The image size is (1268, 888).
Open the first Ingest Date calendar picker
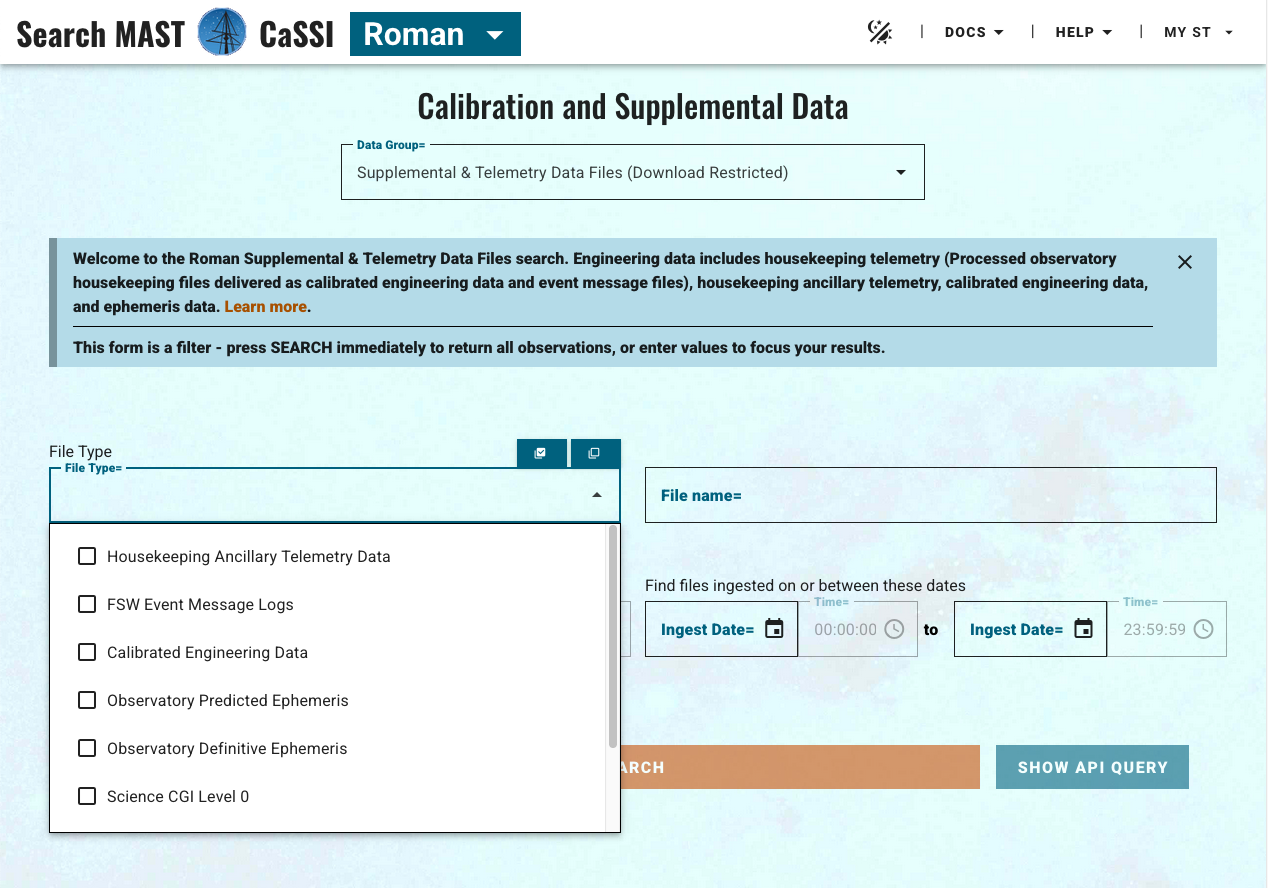tap(774, 629)
